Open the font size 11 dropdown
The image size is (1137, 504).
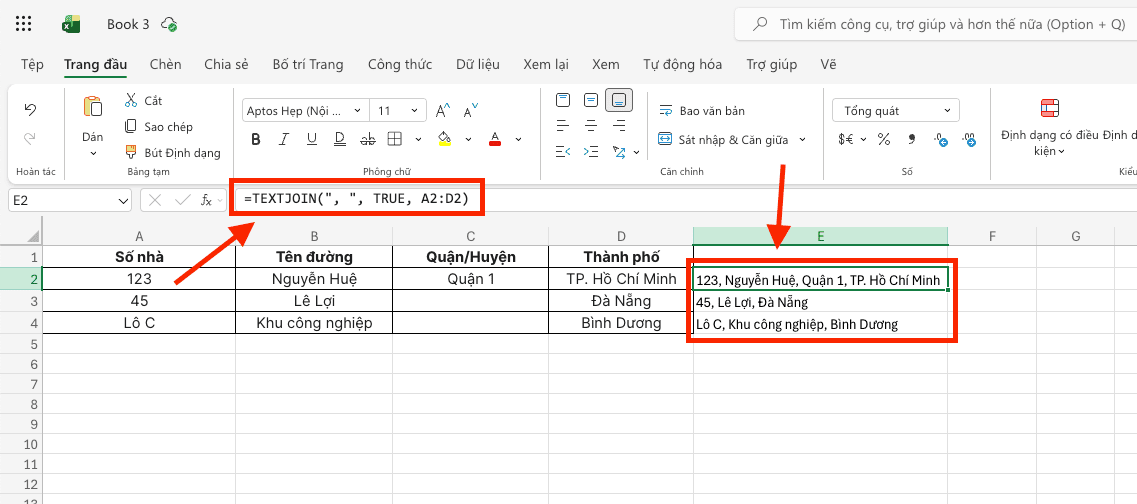pos(414,111)
